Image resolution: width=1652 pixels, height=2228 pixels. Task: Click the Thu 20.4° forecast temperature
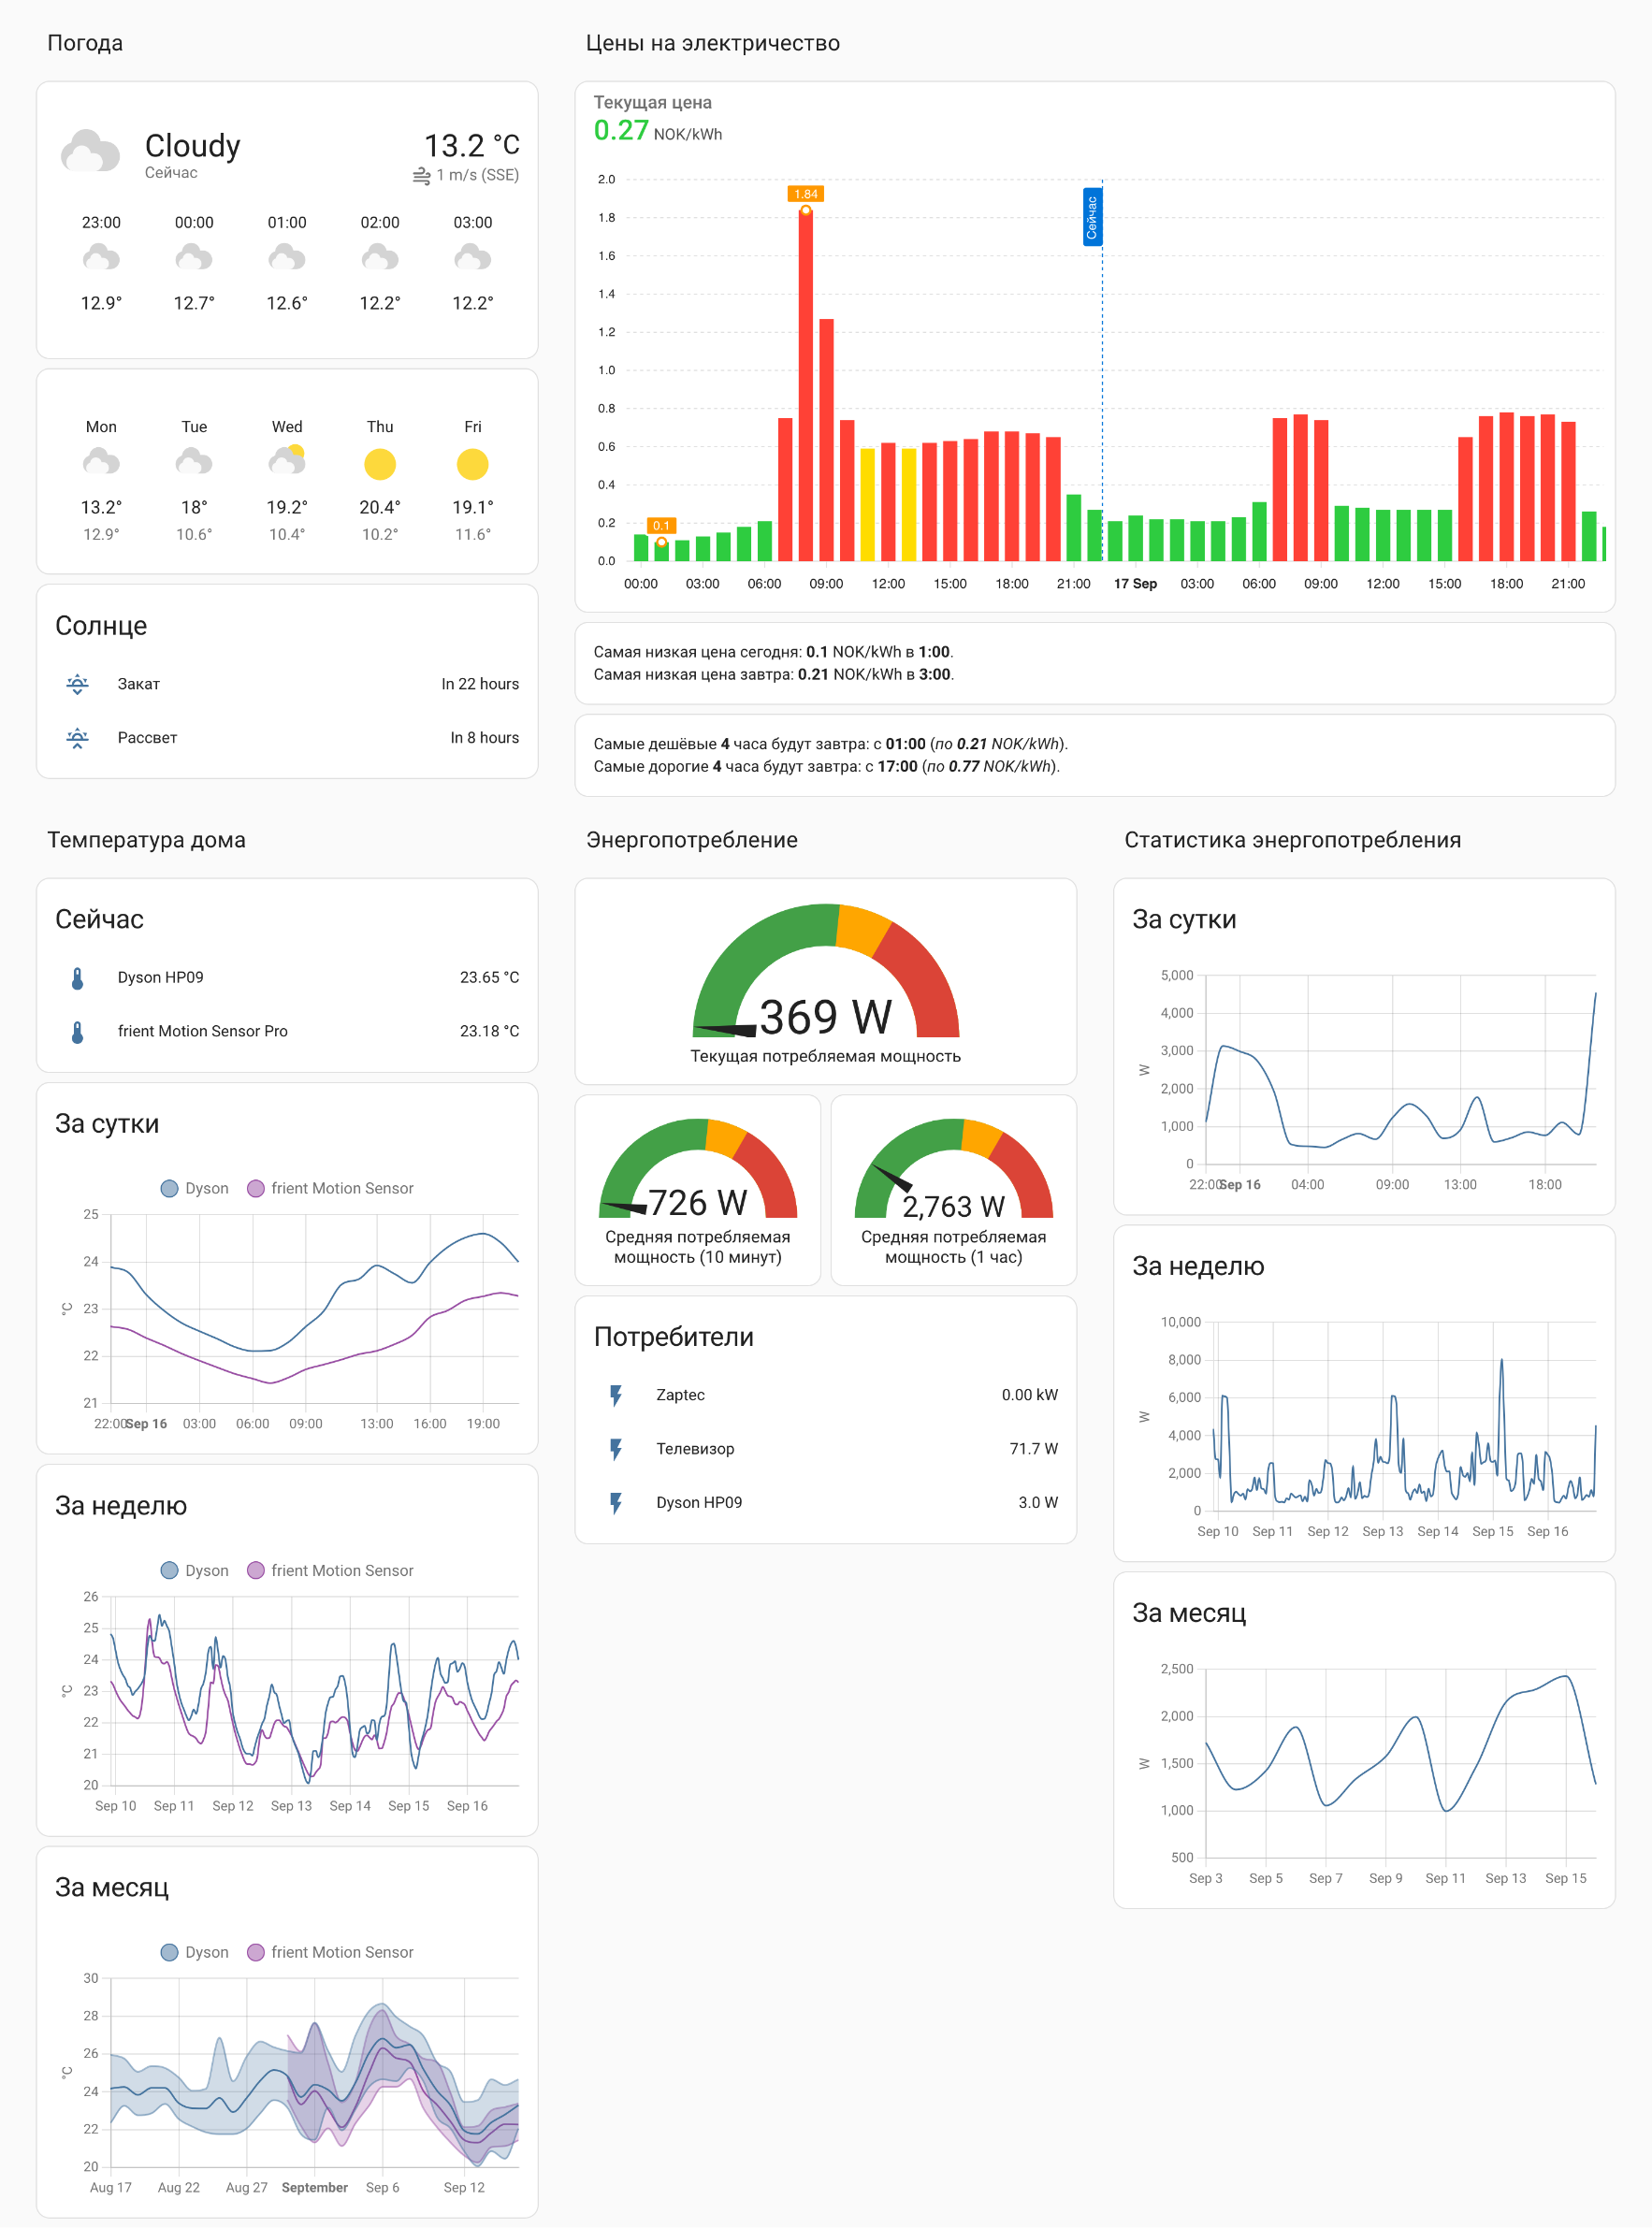[x=380, y=507]
